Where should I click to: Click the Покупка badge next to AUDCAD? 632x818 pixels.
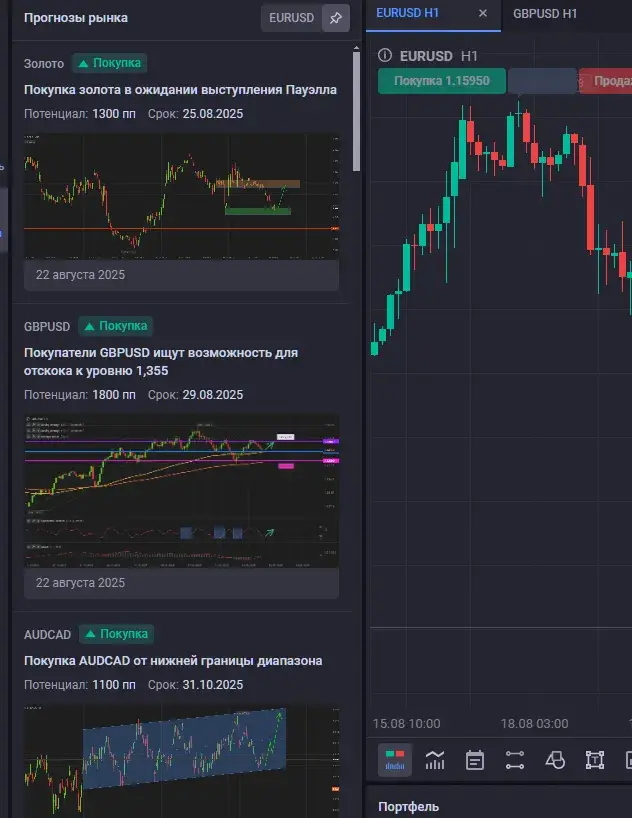coord(116,634)
